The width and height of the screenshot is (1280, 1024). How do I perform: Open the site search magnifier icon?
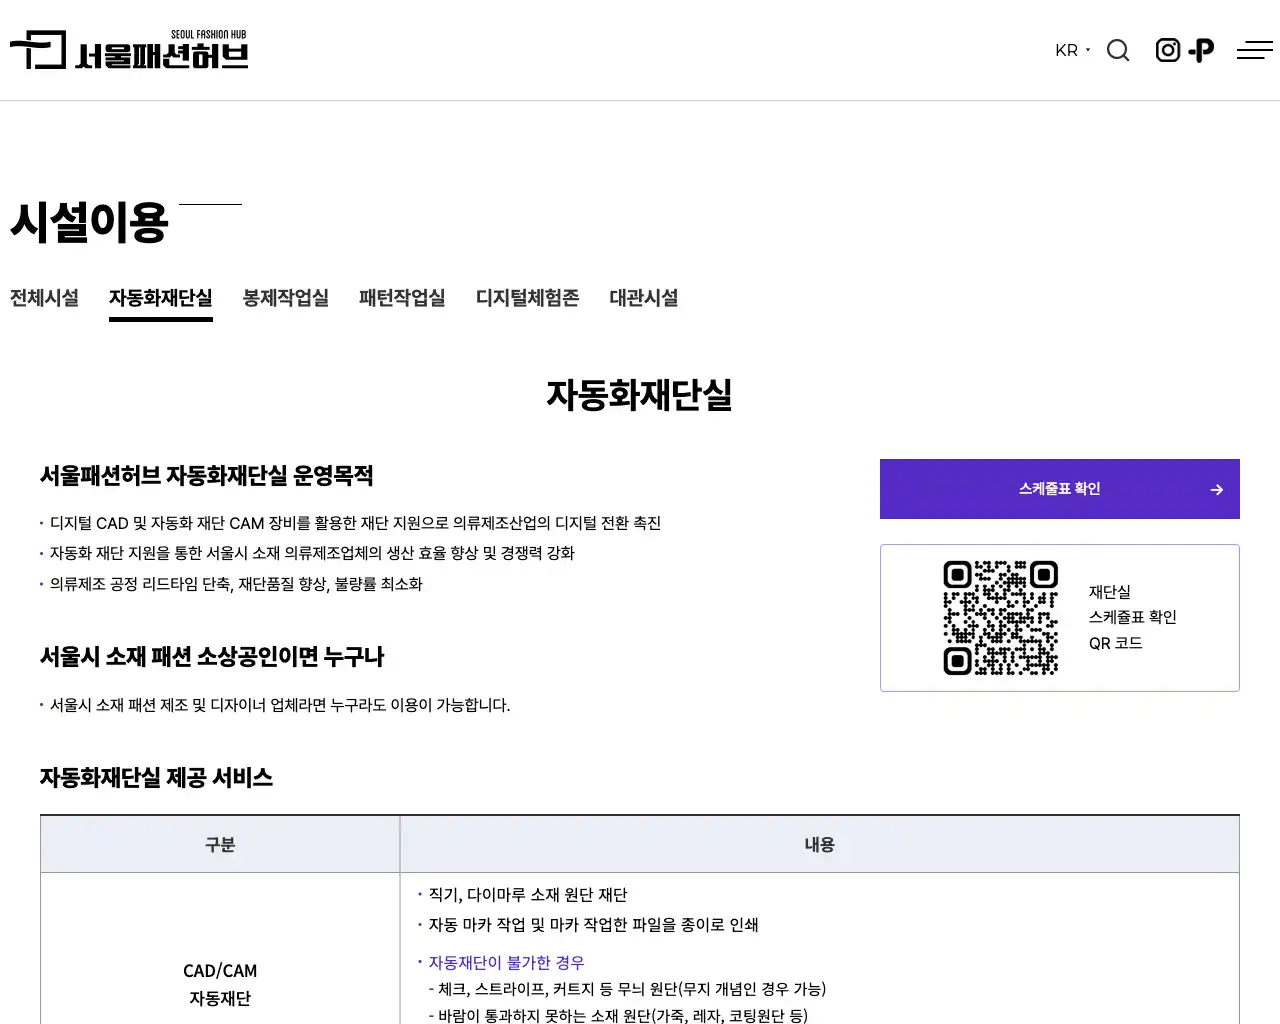[1117, 50]
